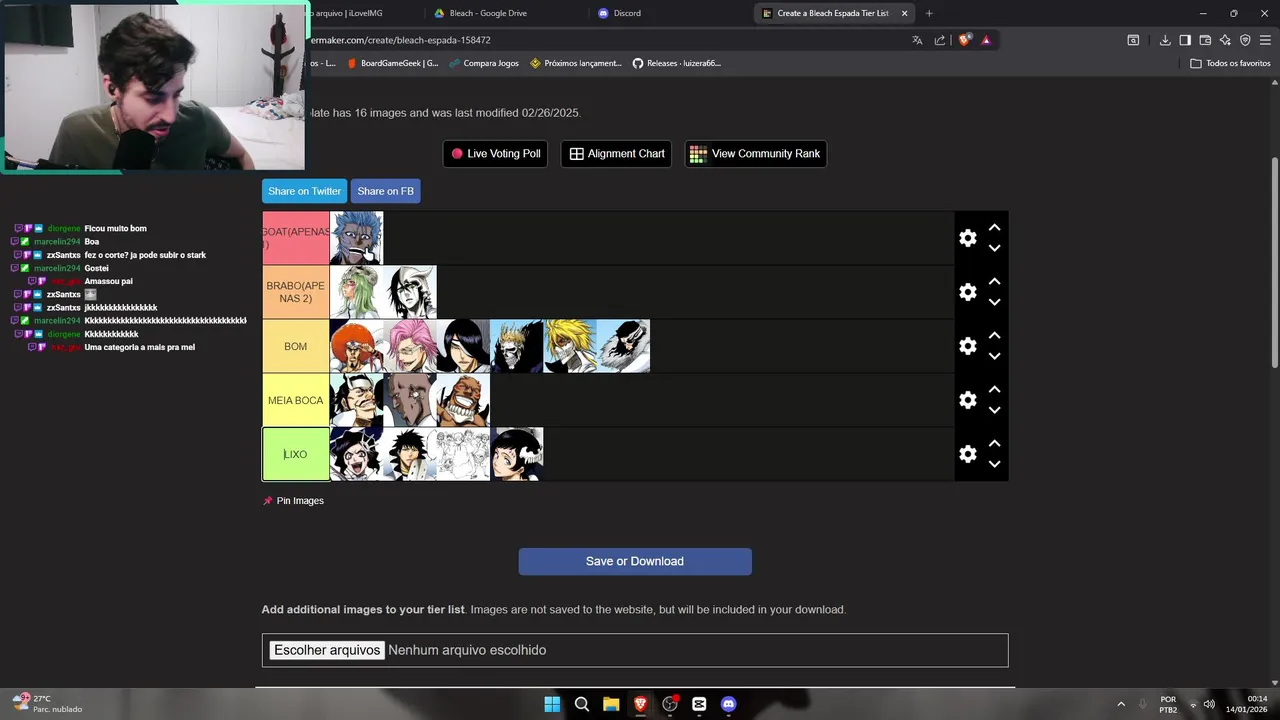Click the LIXO tier label cell
The height and width of the screenshot is (720, 1280).
(x=296, y=454)
